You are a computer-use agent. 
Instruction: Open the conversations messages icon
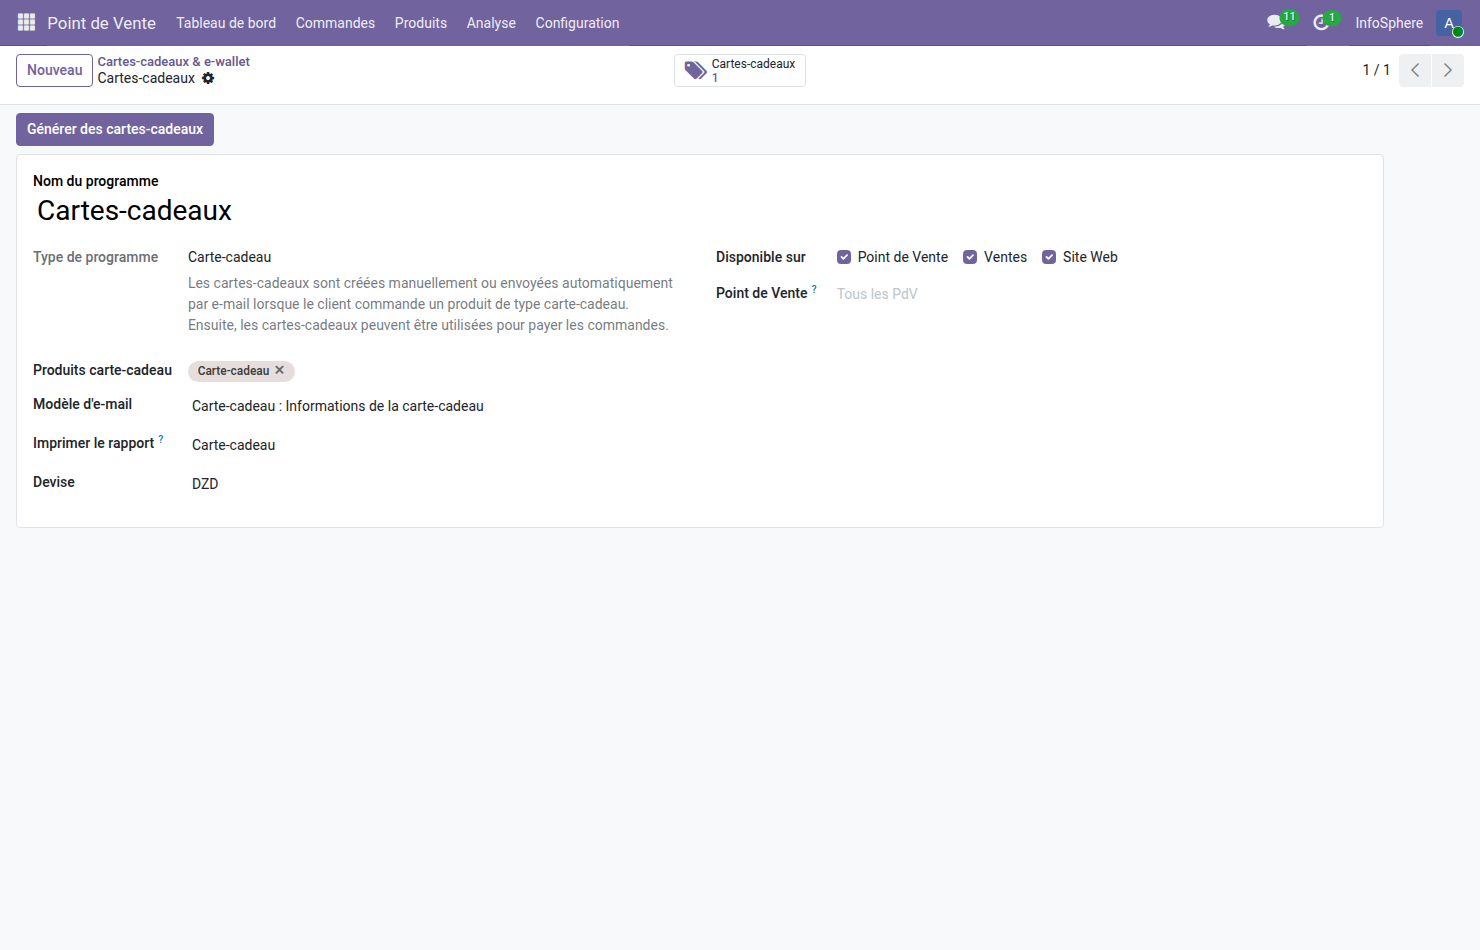(x=1275, y=22)
